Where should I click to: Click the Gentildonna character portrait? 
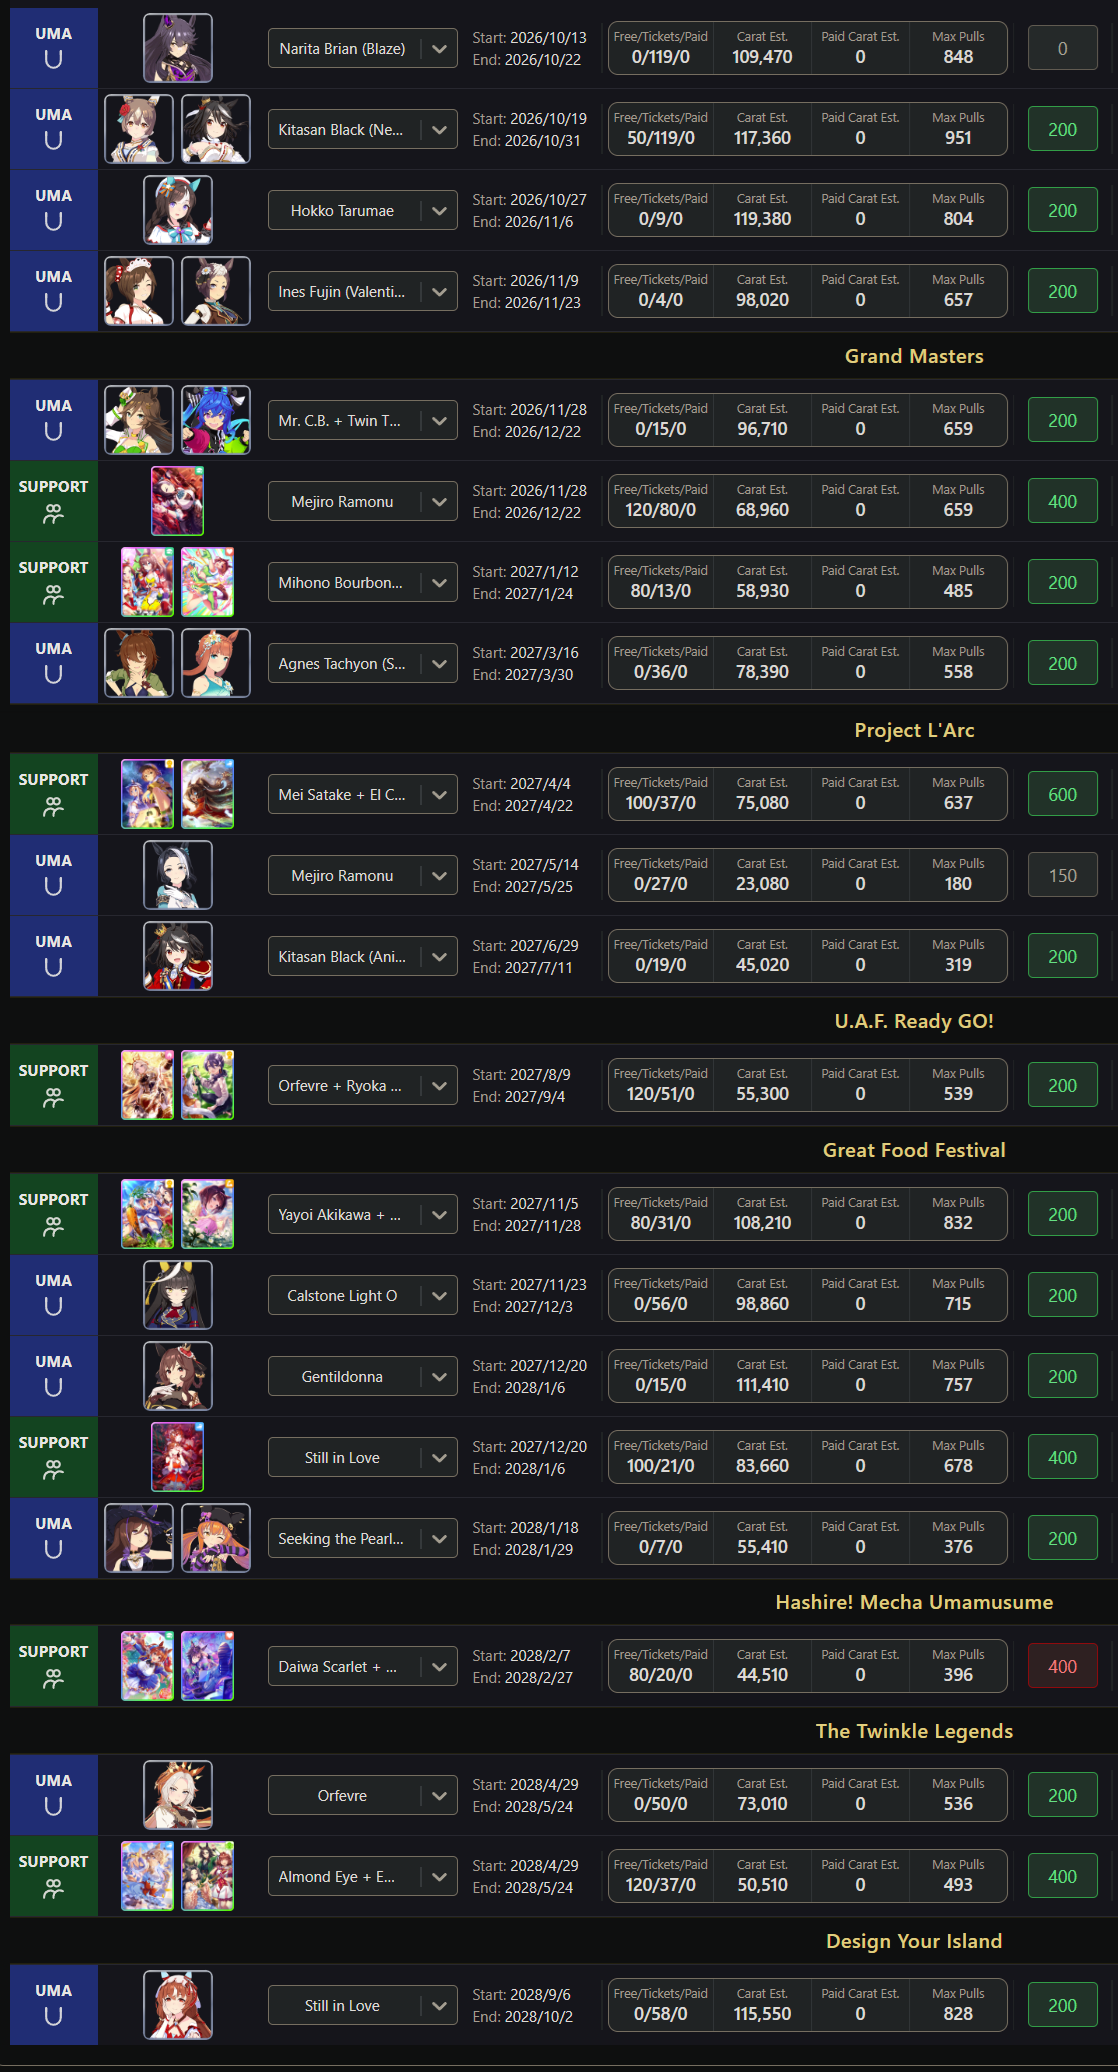coord(178,1376)
